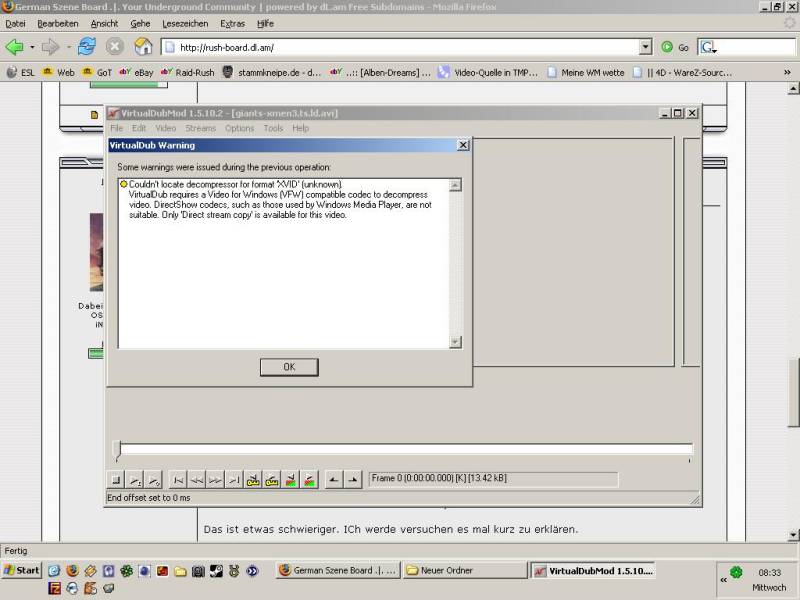The width and height of the screenshot is (800, 600).
Task: Click the next scene change icon
Action: click(309, 480)
